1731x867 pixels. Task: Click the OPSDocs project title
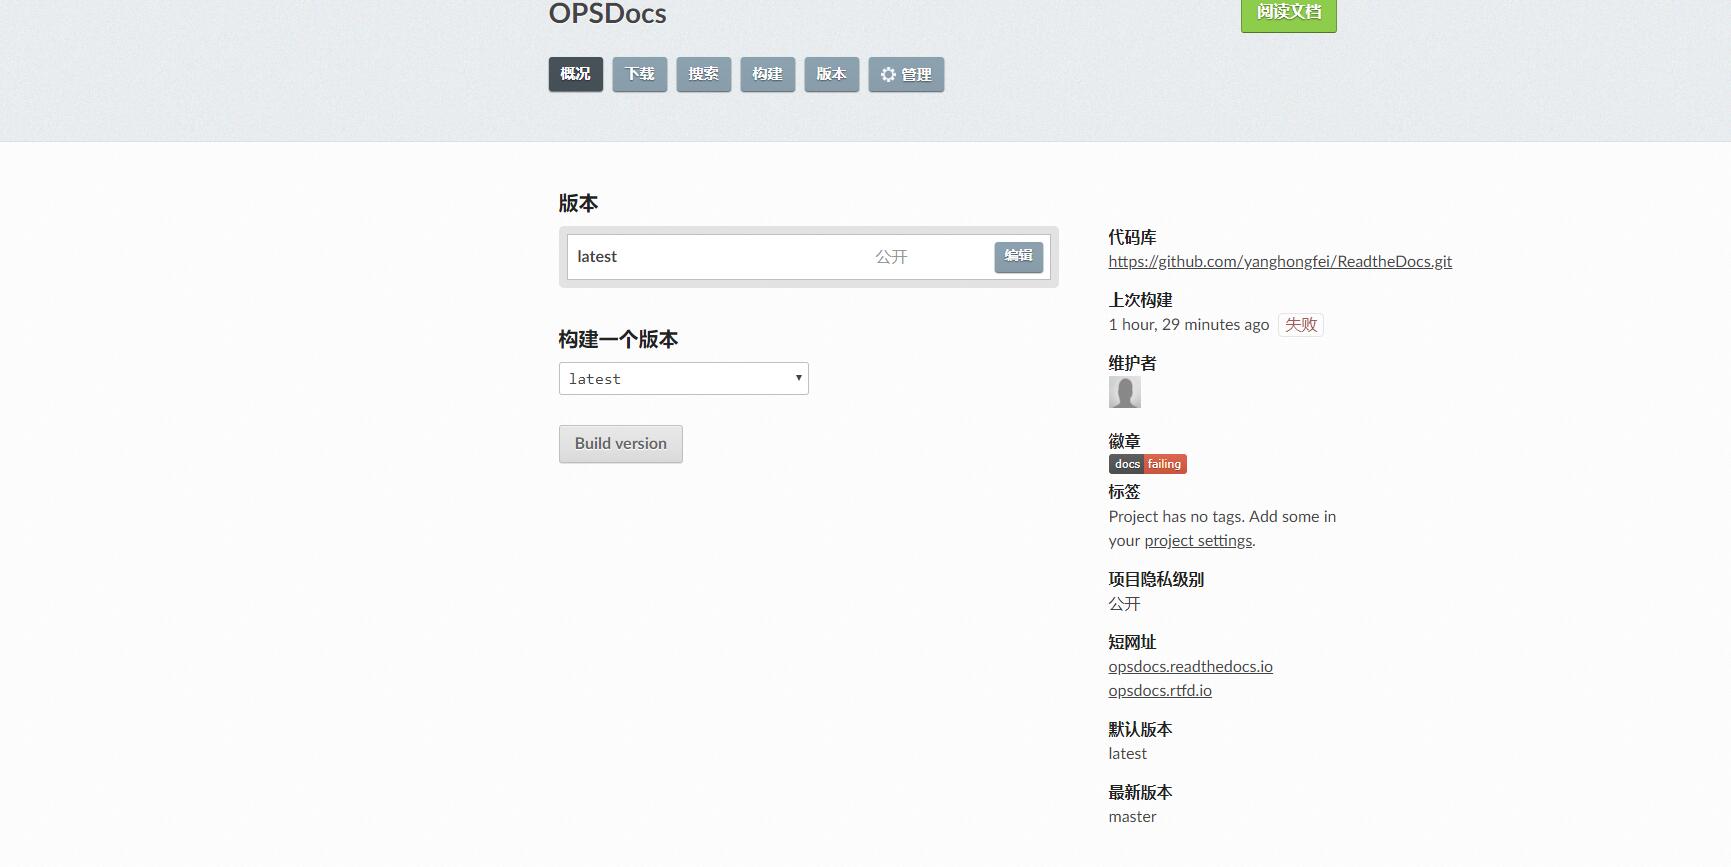coord(607,14)
